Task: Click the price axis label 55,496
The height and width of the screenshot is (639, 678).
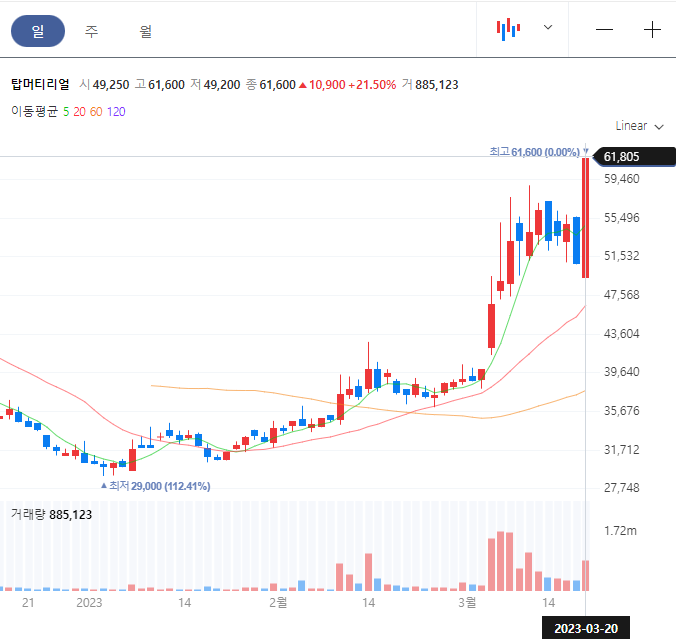Action: tap(621, 218)
